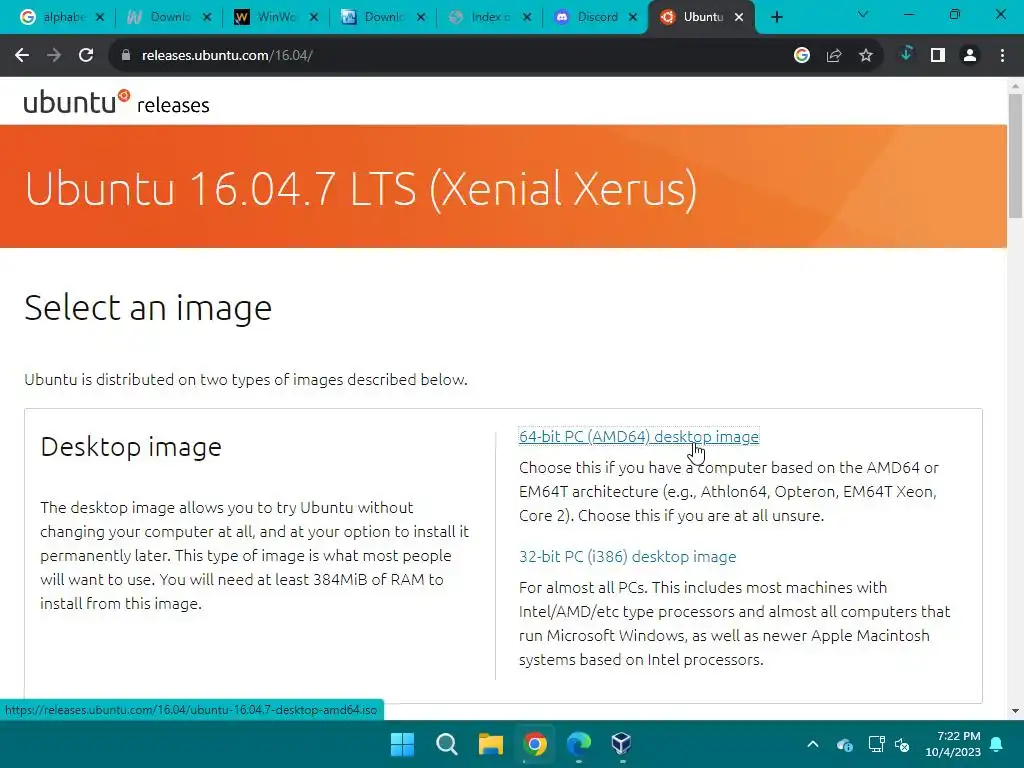The height and width of the screenshot is (768, 1024).
Task: Open VirtualBox from the taskbar
Action: point(622,744)
